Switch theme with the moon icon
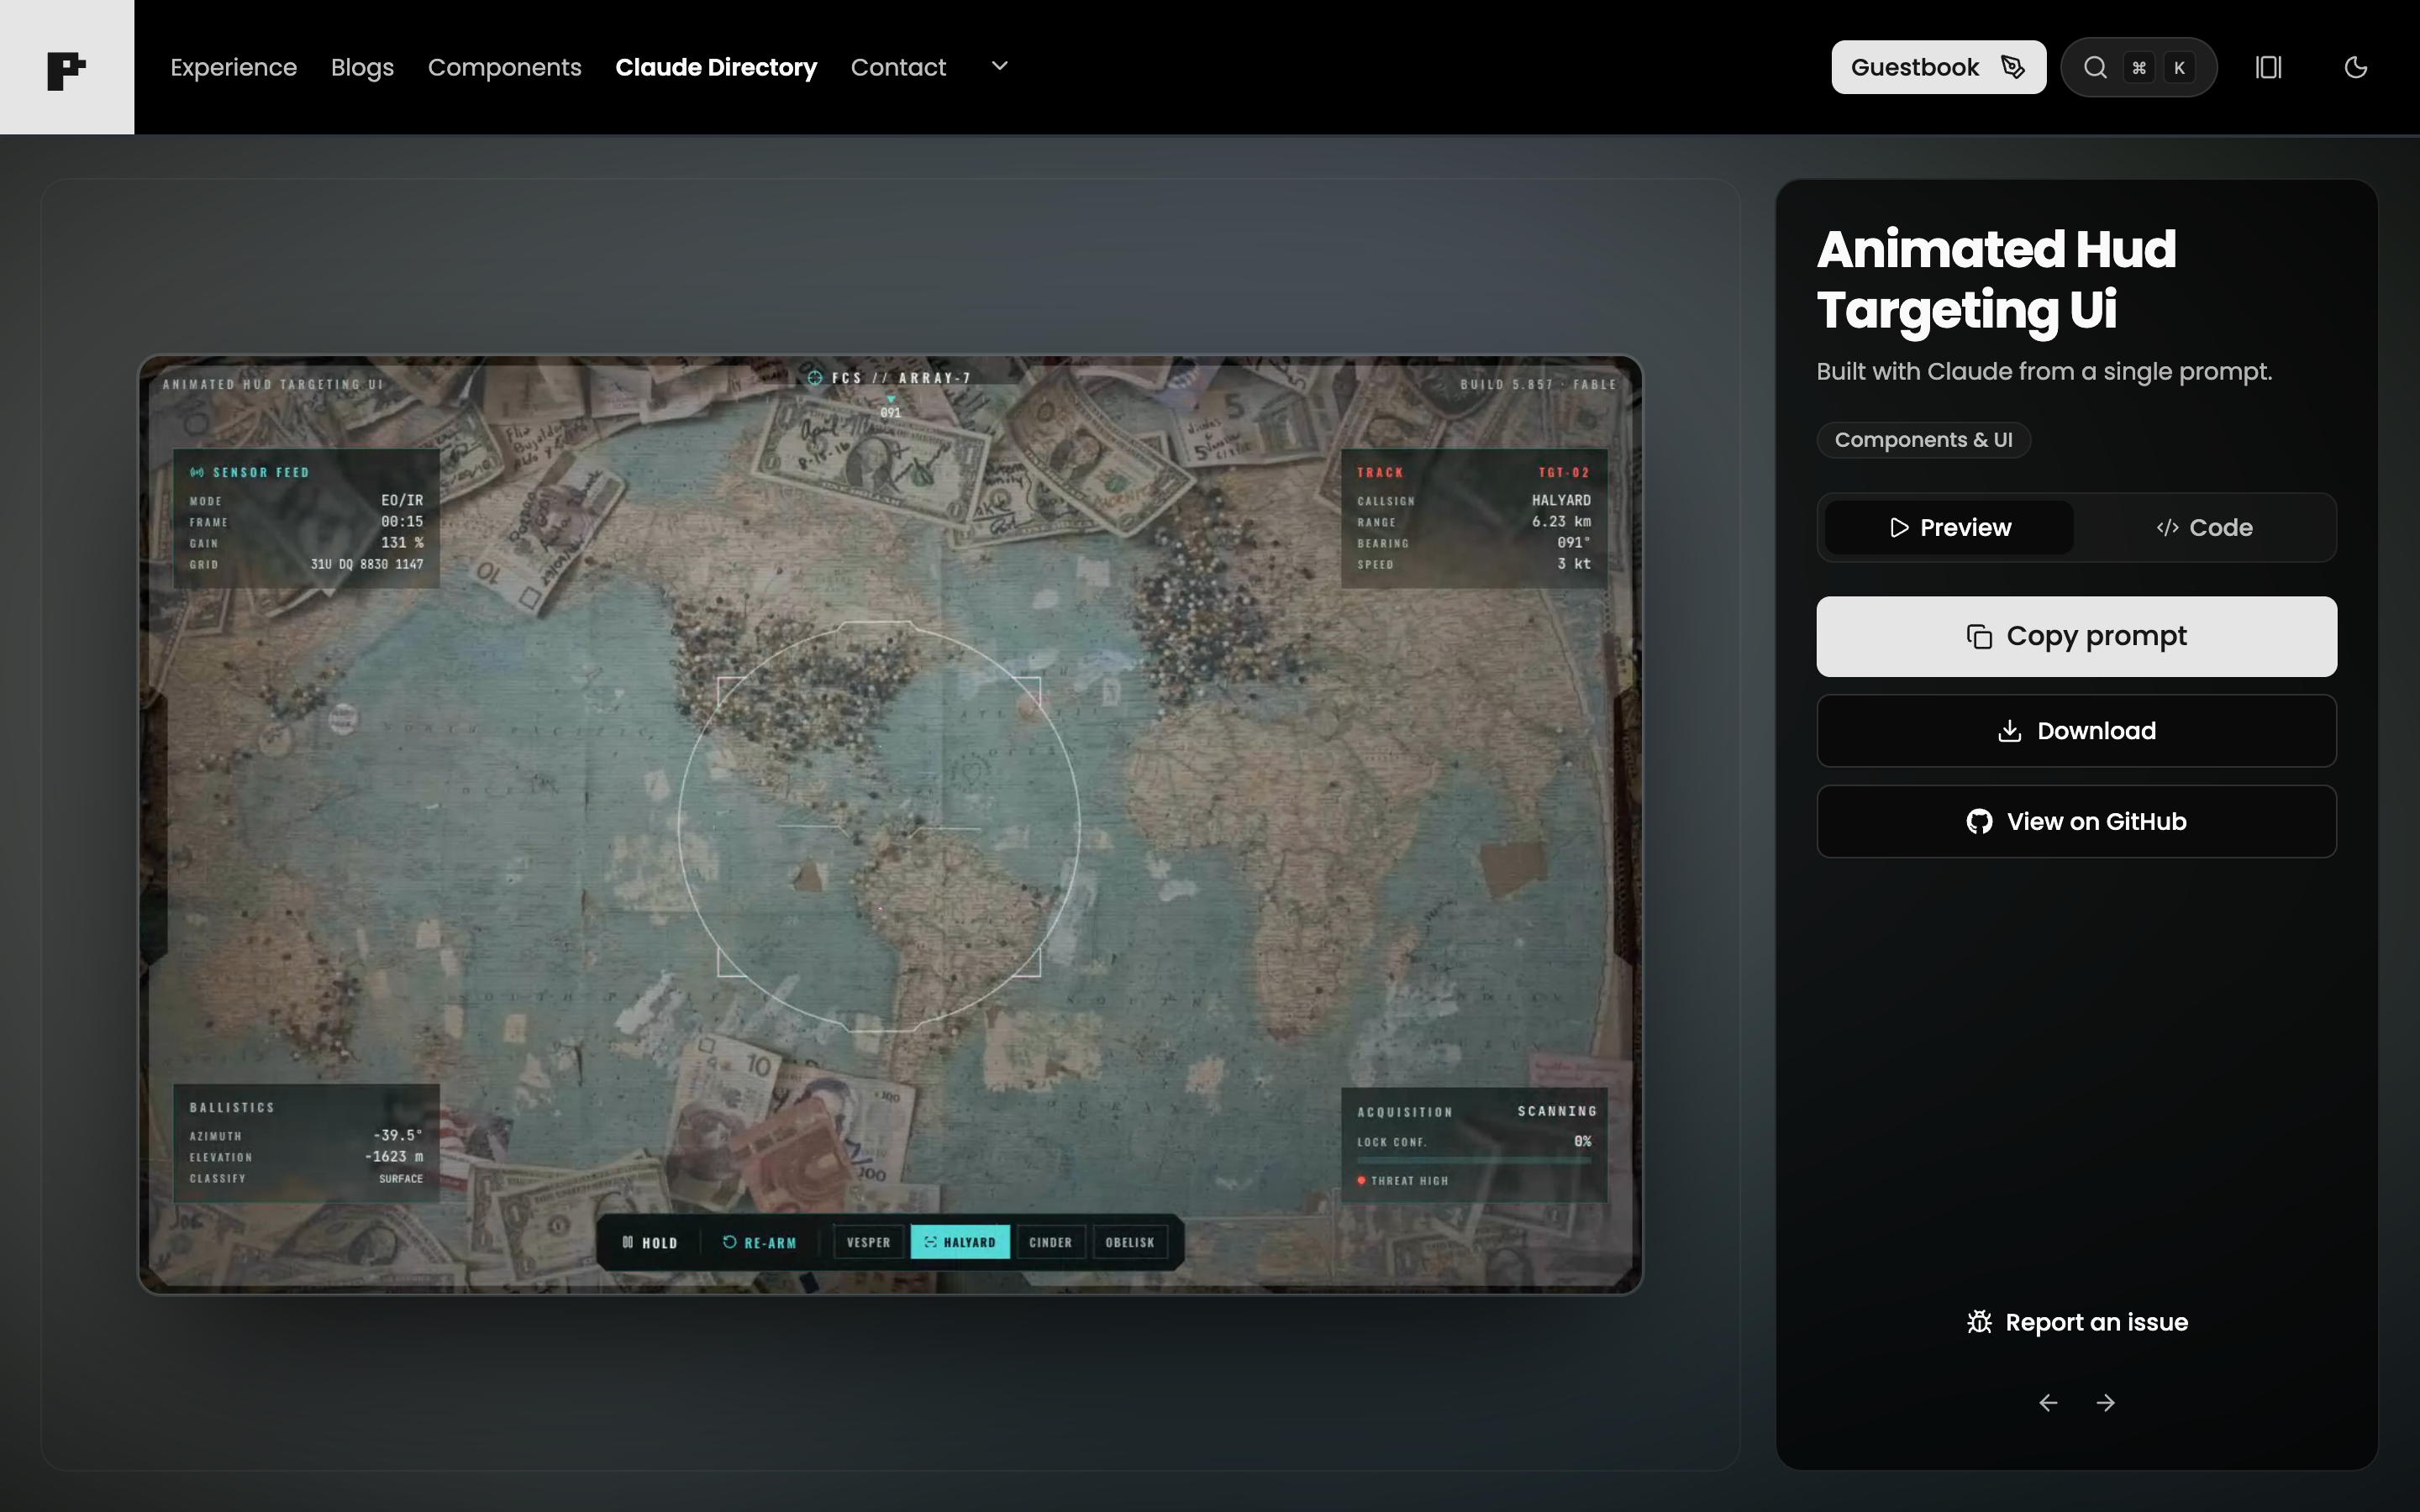This screenshot has height=1512, width=2420. coord(2355,67)
